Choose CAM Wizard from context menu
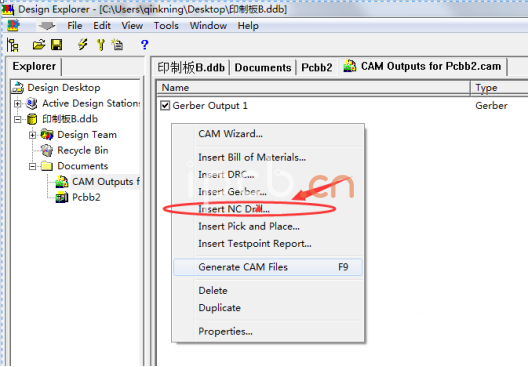This screenshot has height=367, width=528. pyautogui.click(x=230, y=134)
